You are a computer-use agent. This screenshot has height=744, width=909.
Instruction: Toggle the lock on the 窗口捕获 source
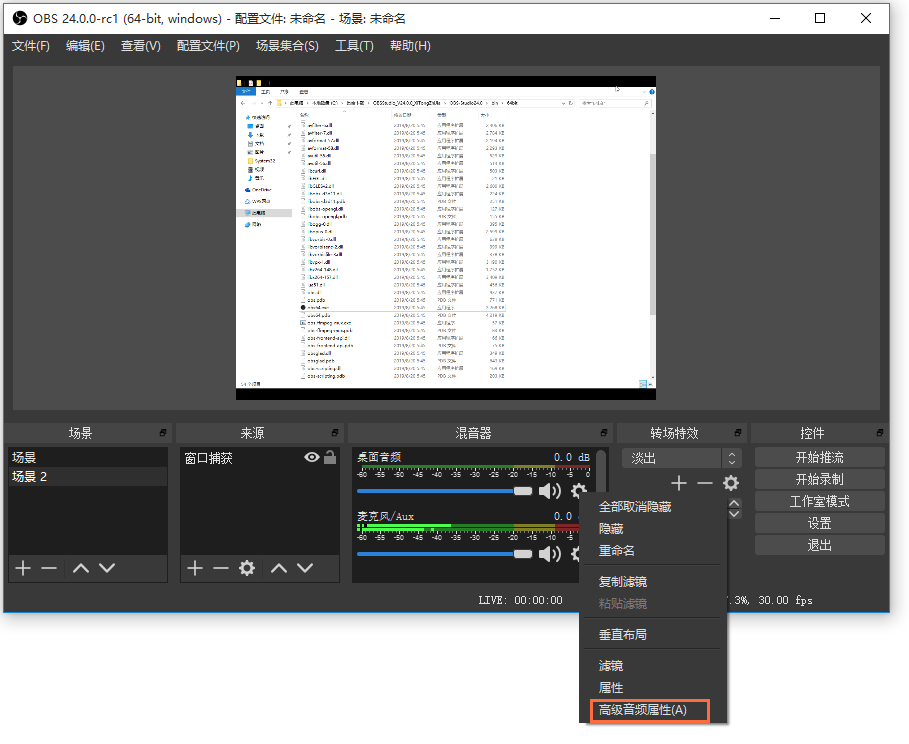click(330, 457)
